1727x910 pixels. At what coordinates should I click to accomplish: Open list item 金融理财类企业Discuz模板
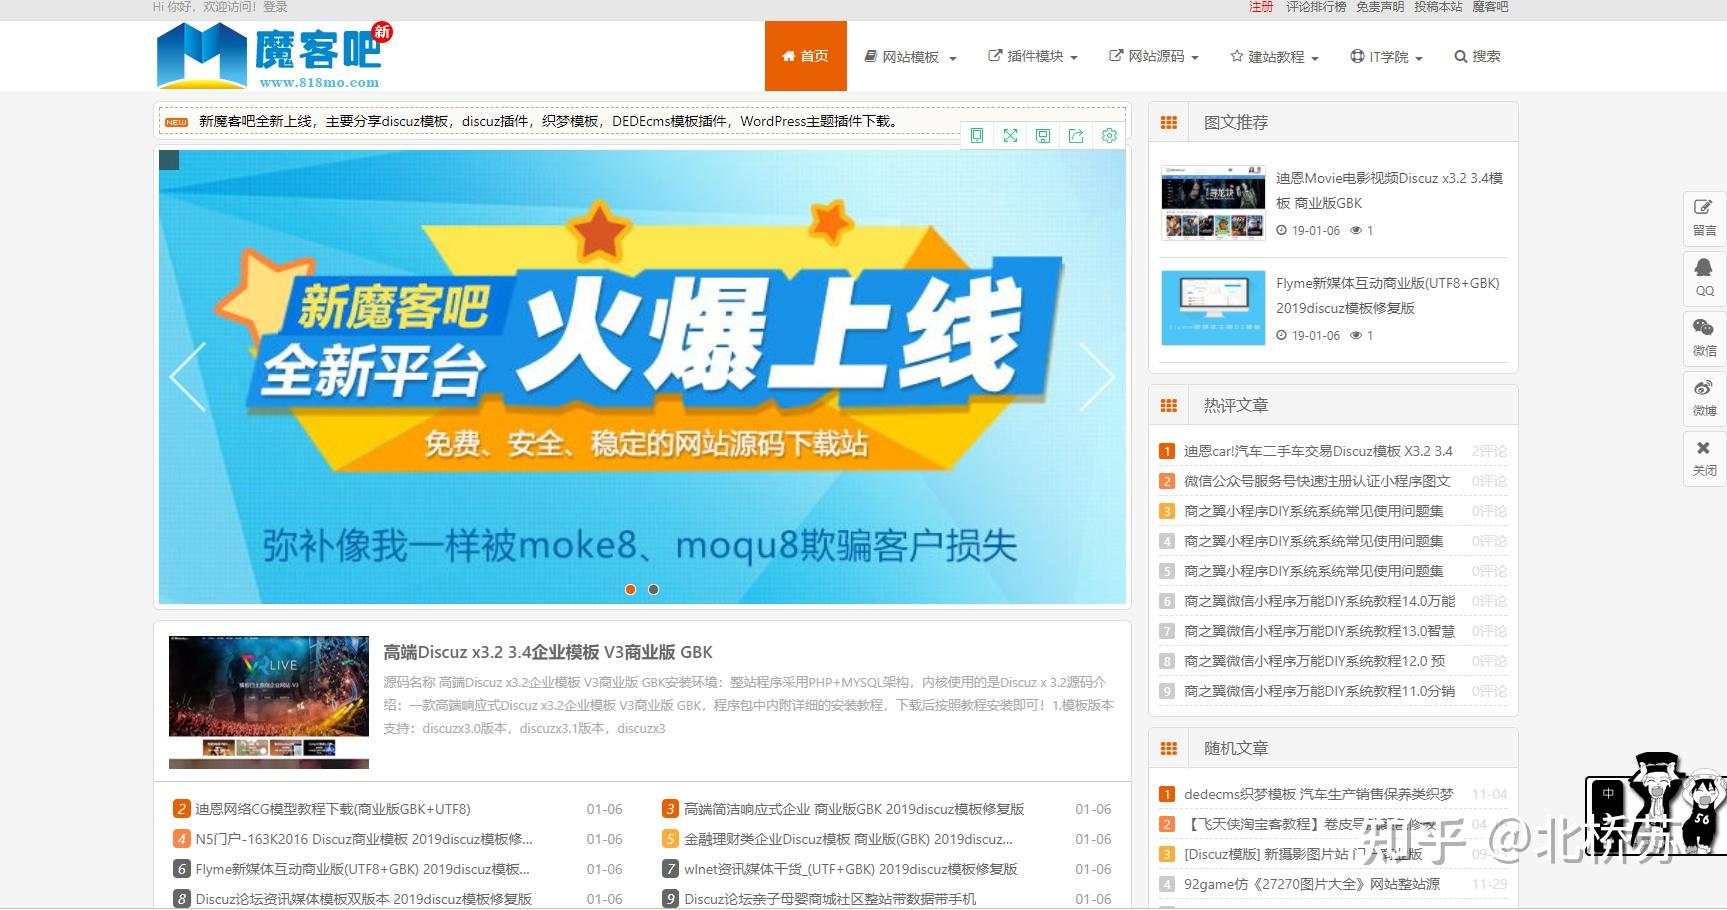pyautogui.click(x=848, y=839)
